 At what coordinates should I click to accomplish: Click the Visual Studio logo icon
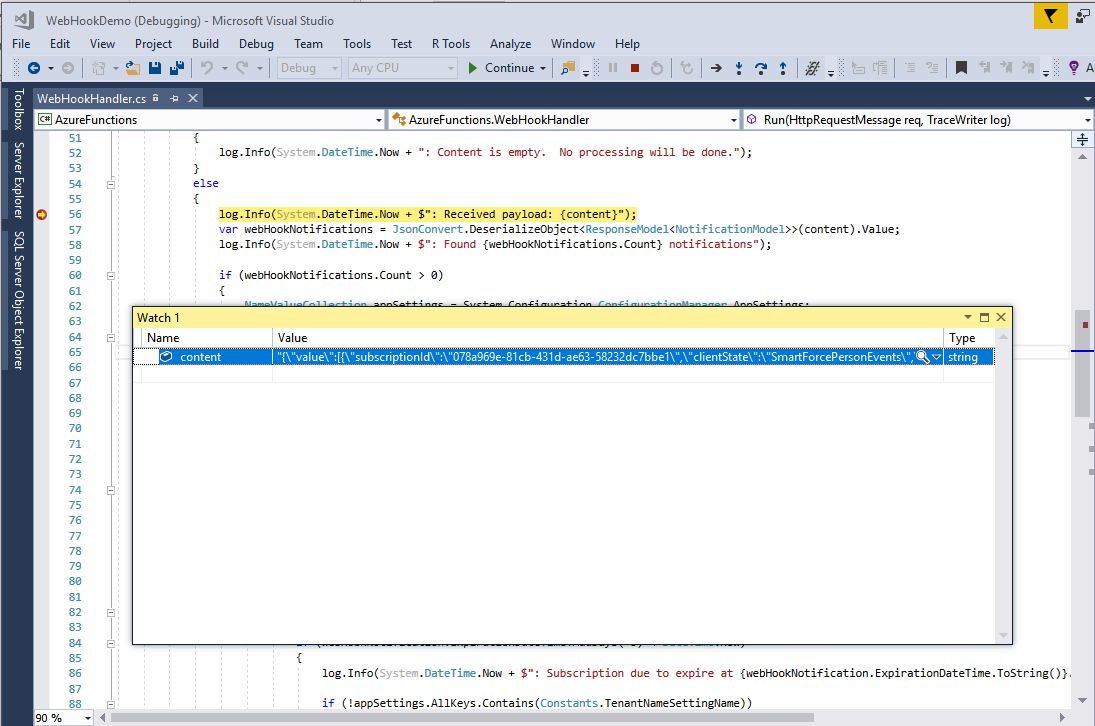tap(24, 20)
